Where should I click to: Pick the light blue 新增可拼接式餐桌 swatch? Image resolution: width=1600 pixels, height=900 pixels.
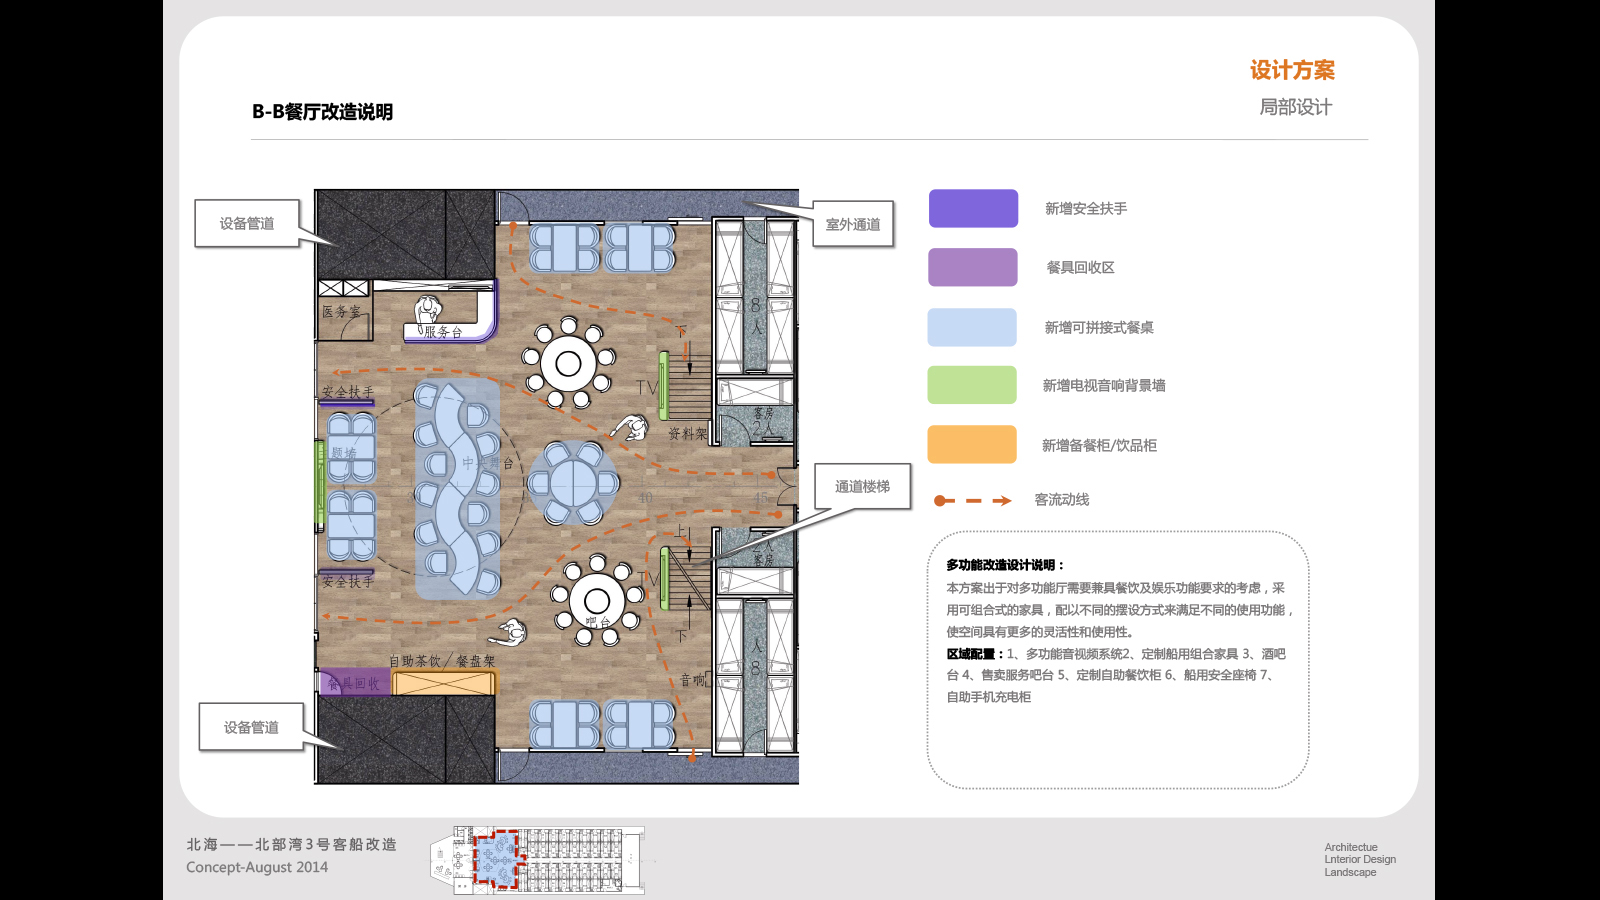[x=973, y=327]
